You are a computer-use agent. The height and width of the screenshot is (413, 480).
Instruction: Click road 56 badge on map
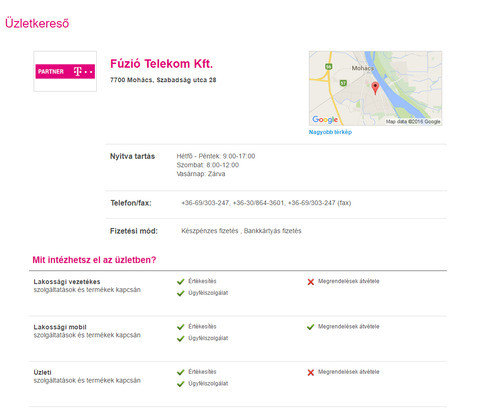pos(329,67)
